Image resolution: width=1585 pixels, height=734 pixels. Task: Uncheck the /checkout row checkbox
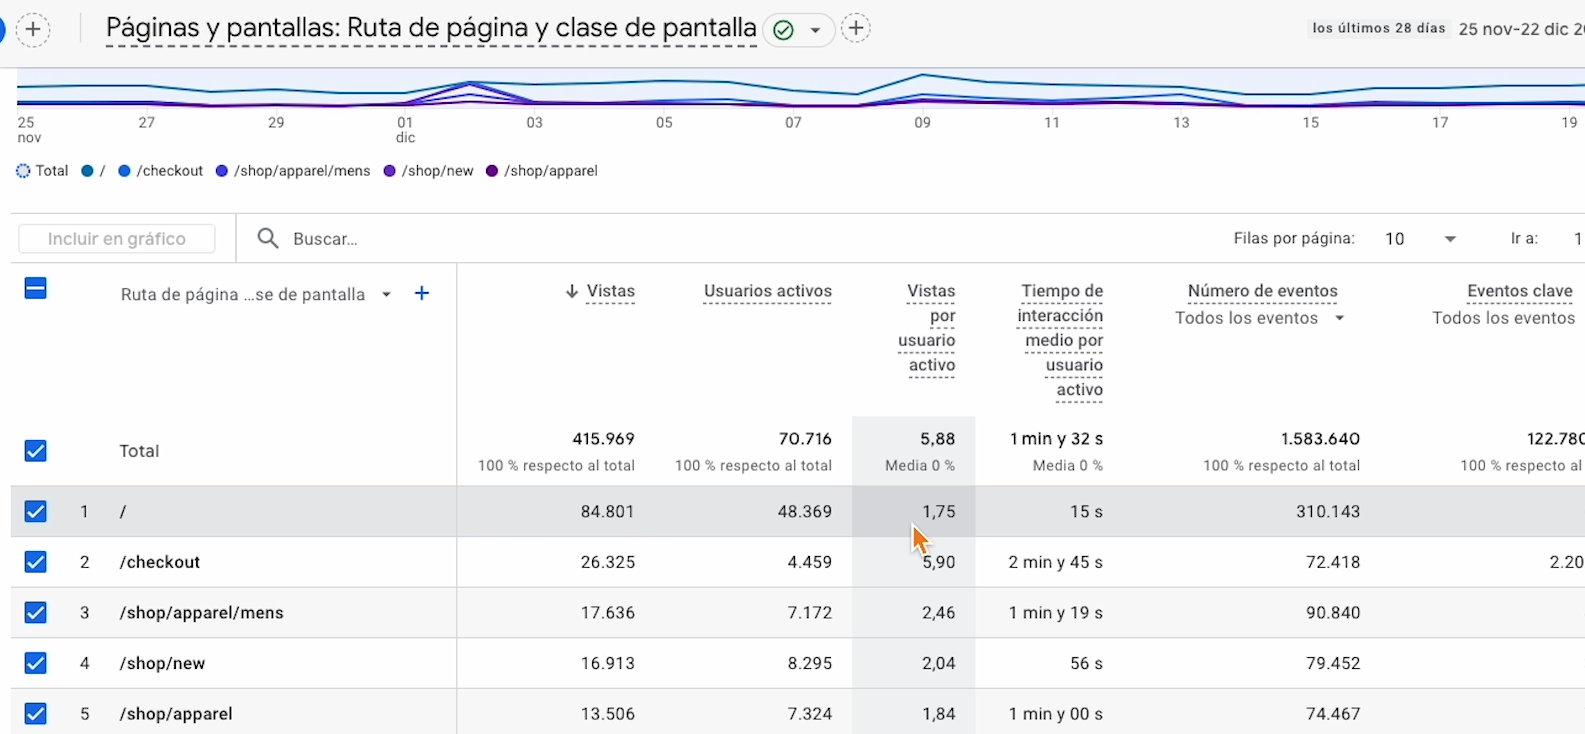(36, 562)
